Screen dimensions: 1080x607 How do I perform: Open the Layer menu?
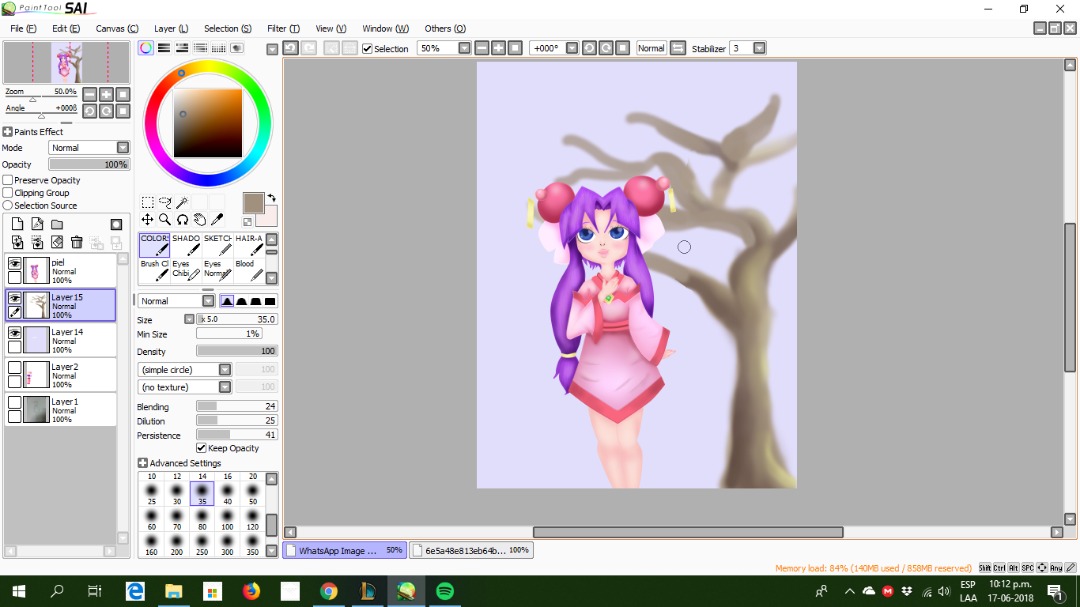click(x=171, y=28)
